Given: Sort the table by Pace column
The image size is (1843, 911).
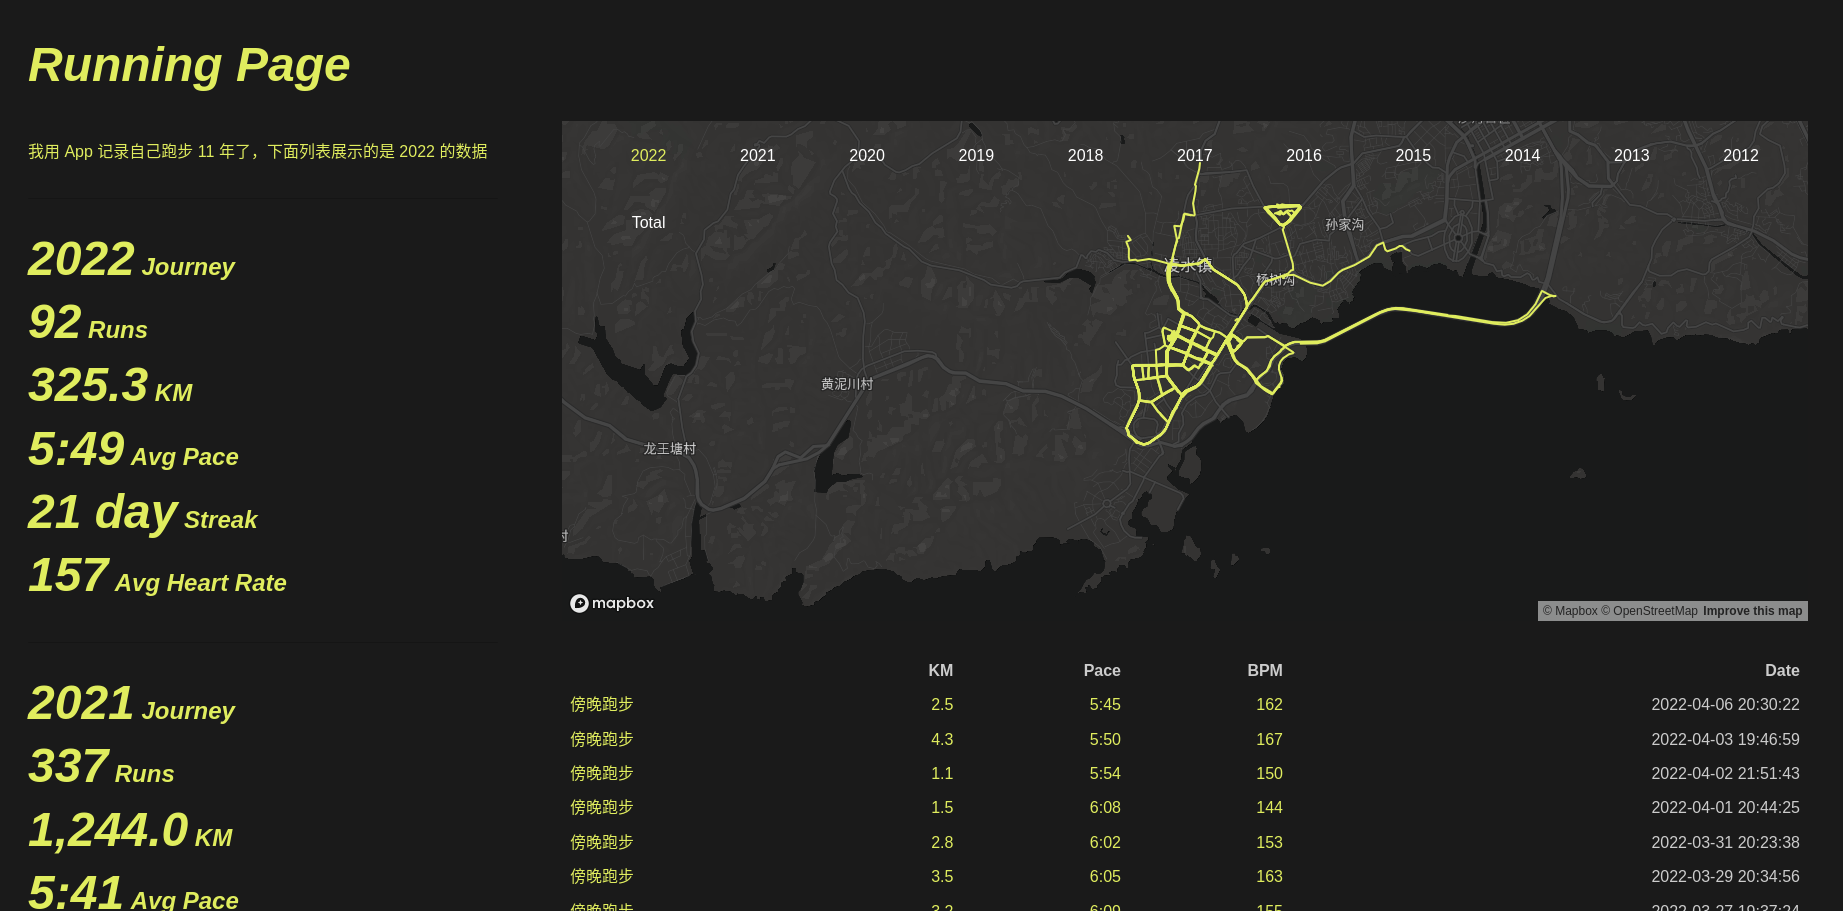Looking at the screenshot, I should [x=1101, y=670].
